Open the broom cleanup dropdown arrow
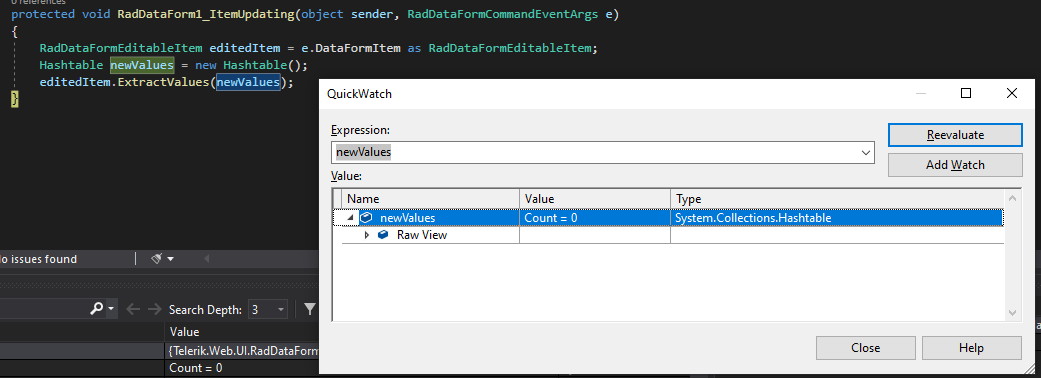Viewport: 1041px width, 378px height. coord(171,259)
